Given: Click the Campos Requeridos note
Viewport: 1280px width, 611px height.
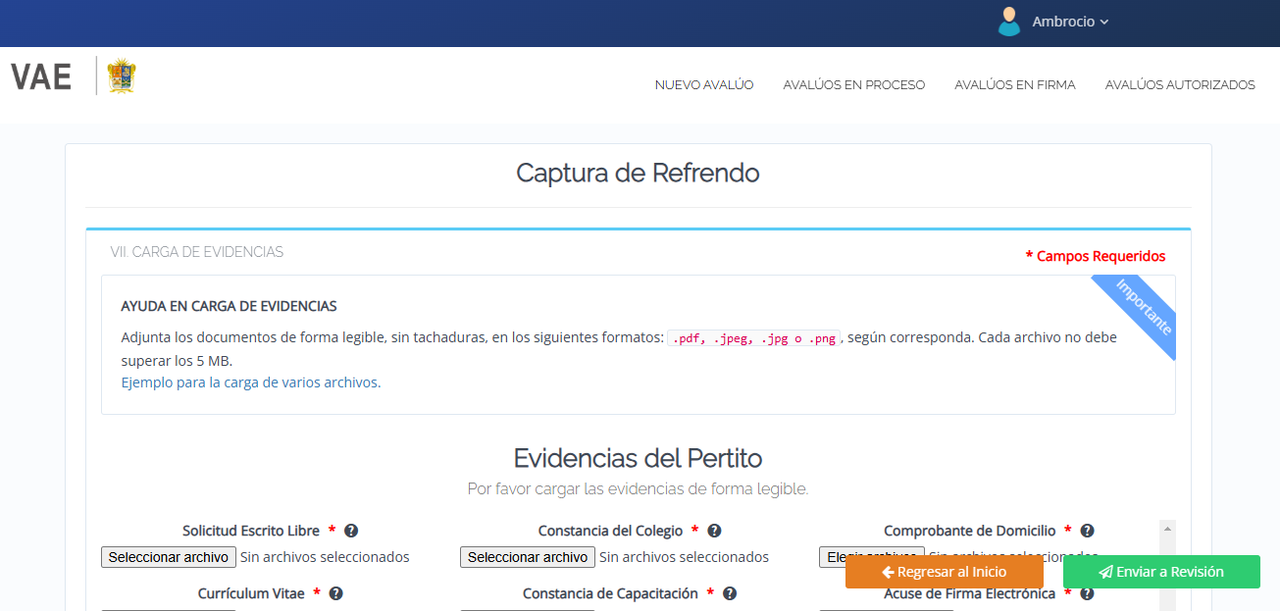Looking at the screenshot, I should [1096, 256].
